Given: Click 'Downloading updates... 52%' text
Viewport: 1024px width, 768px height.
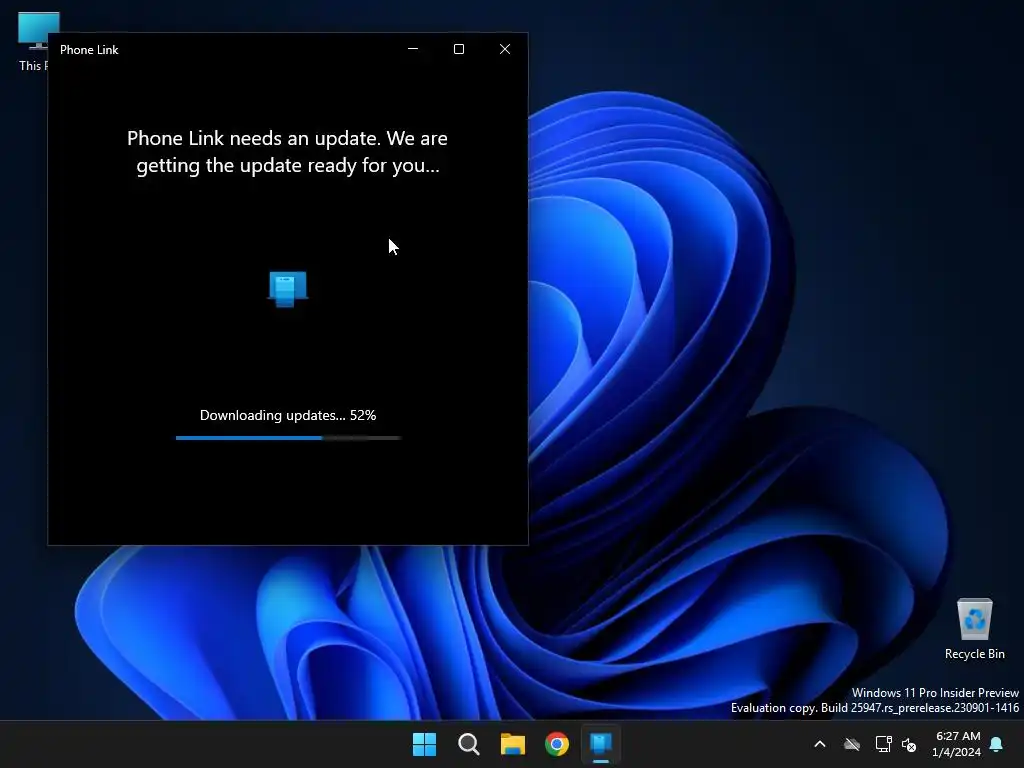Looking at the screenshot, I should [288, 415].
